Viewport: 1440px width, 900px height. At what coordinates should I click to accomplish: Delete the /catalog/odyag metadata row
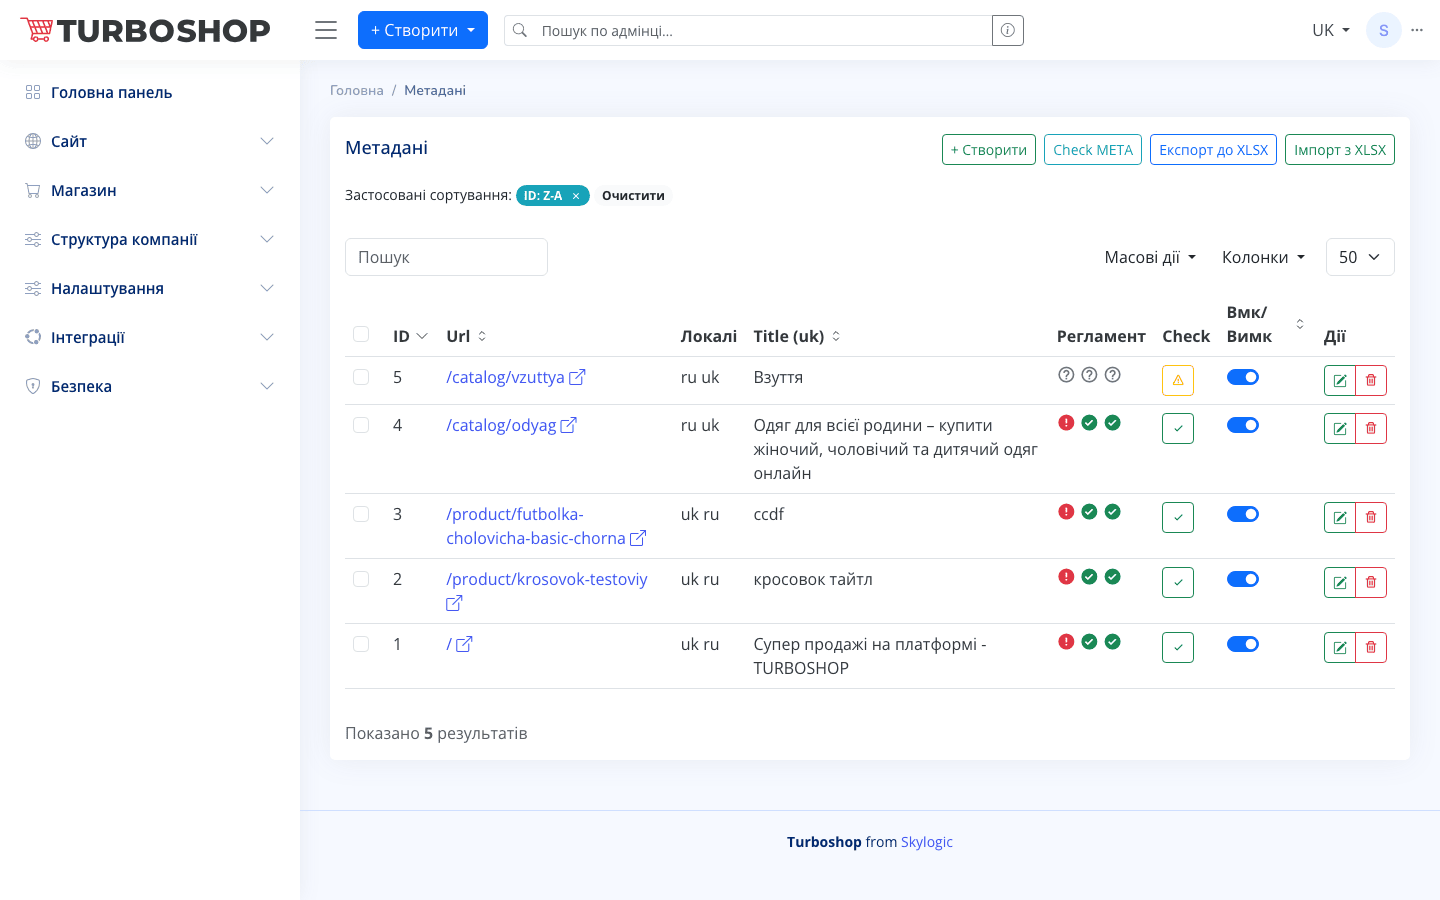(1371, 428)
